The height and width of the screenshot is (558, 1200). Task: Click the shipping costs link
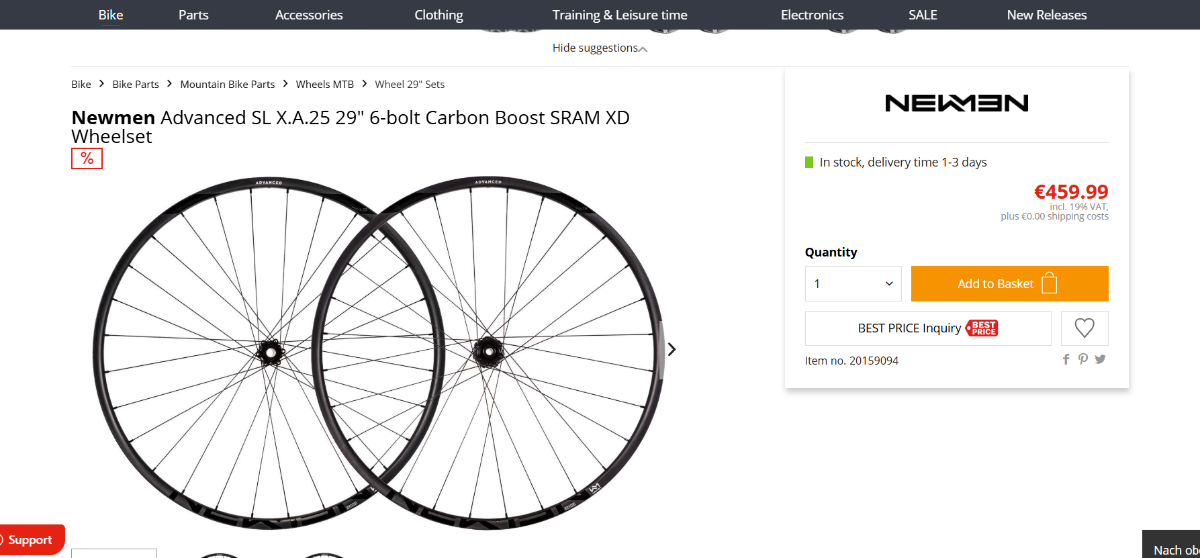[1078, 216]
